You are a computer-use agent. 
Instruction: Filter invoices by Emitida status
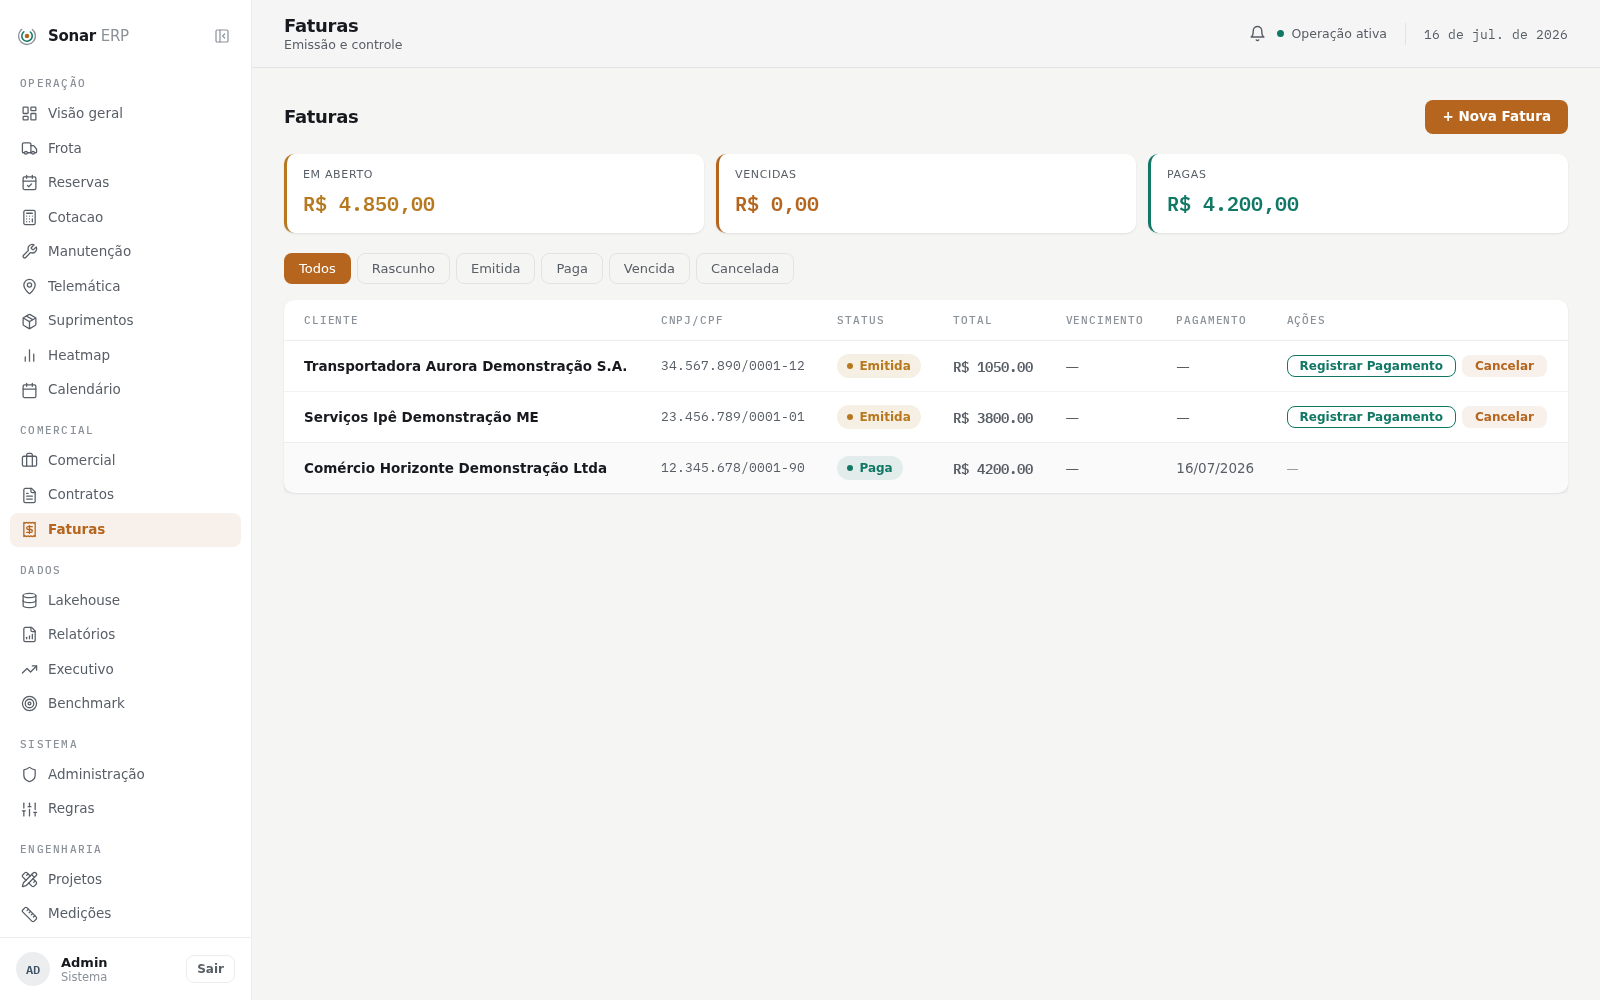(x=495, y=268)
